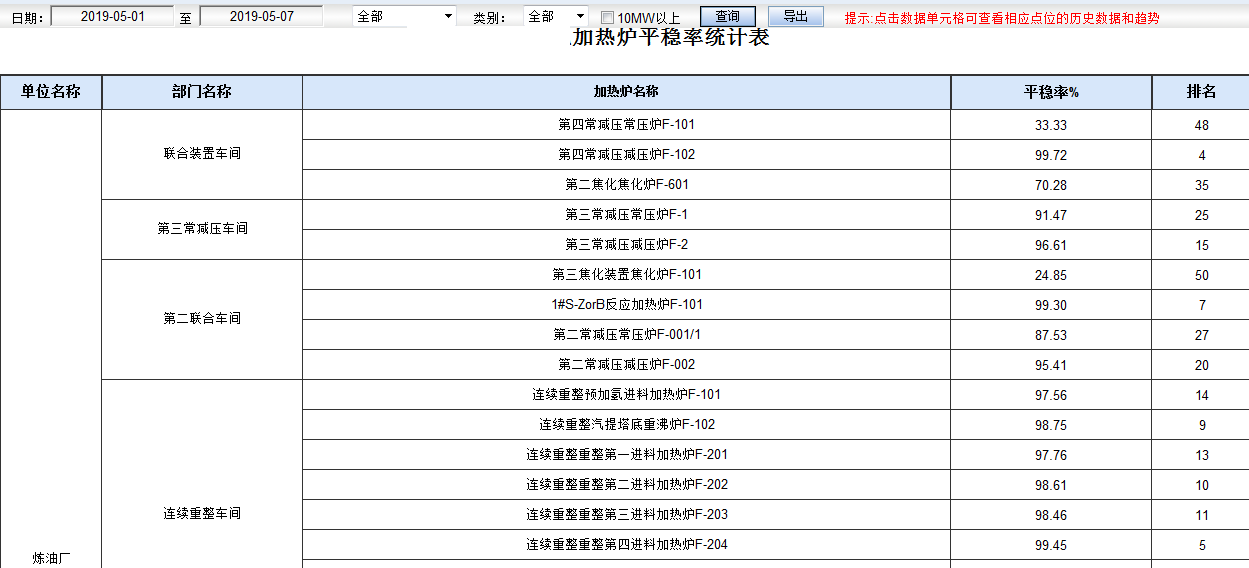This screenshot has width=1249, height=568.
Task: Click the 99.72 value for 减压炉F-102
Action: click(x=1050, y=155)
